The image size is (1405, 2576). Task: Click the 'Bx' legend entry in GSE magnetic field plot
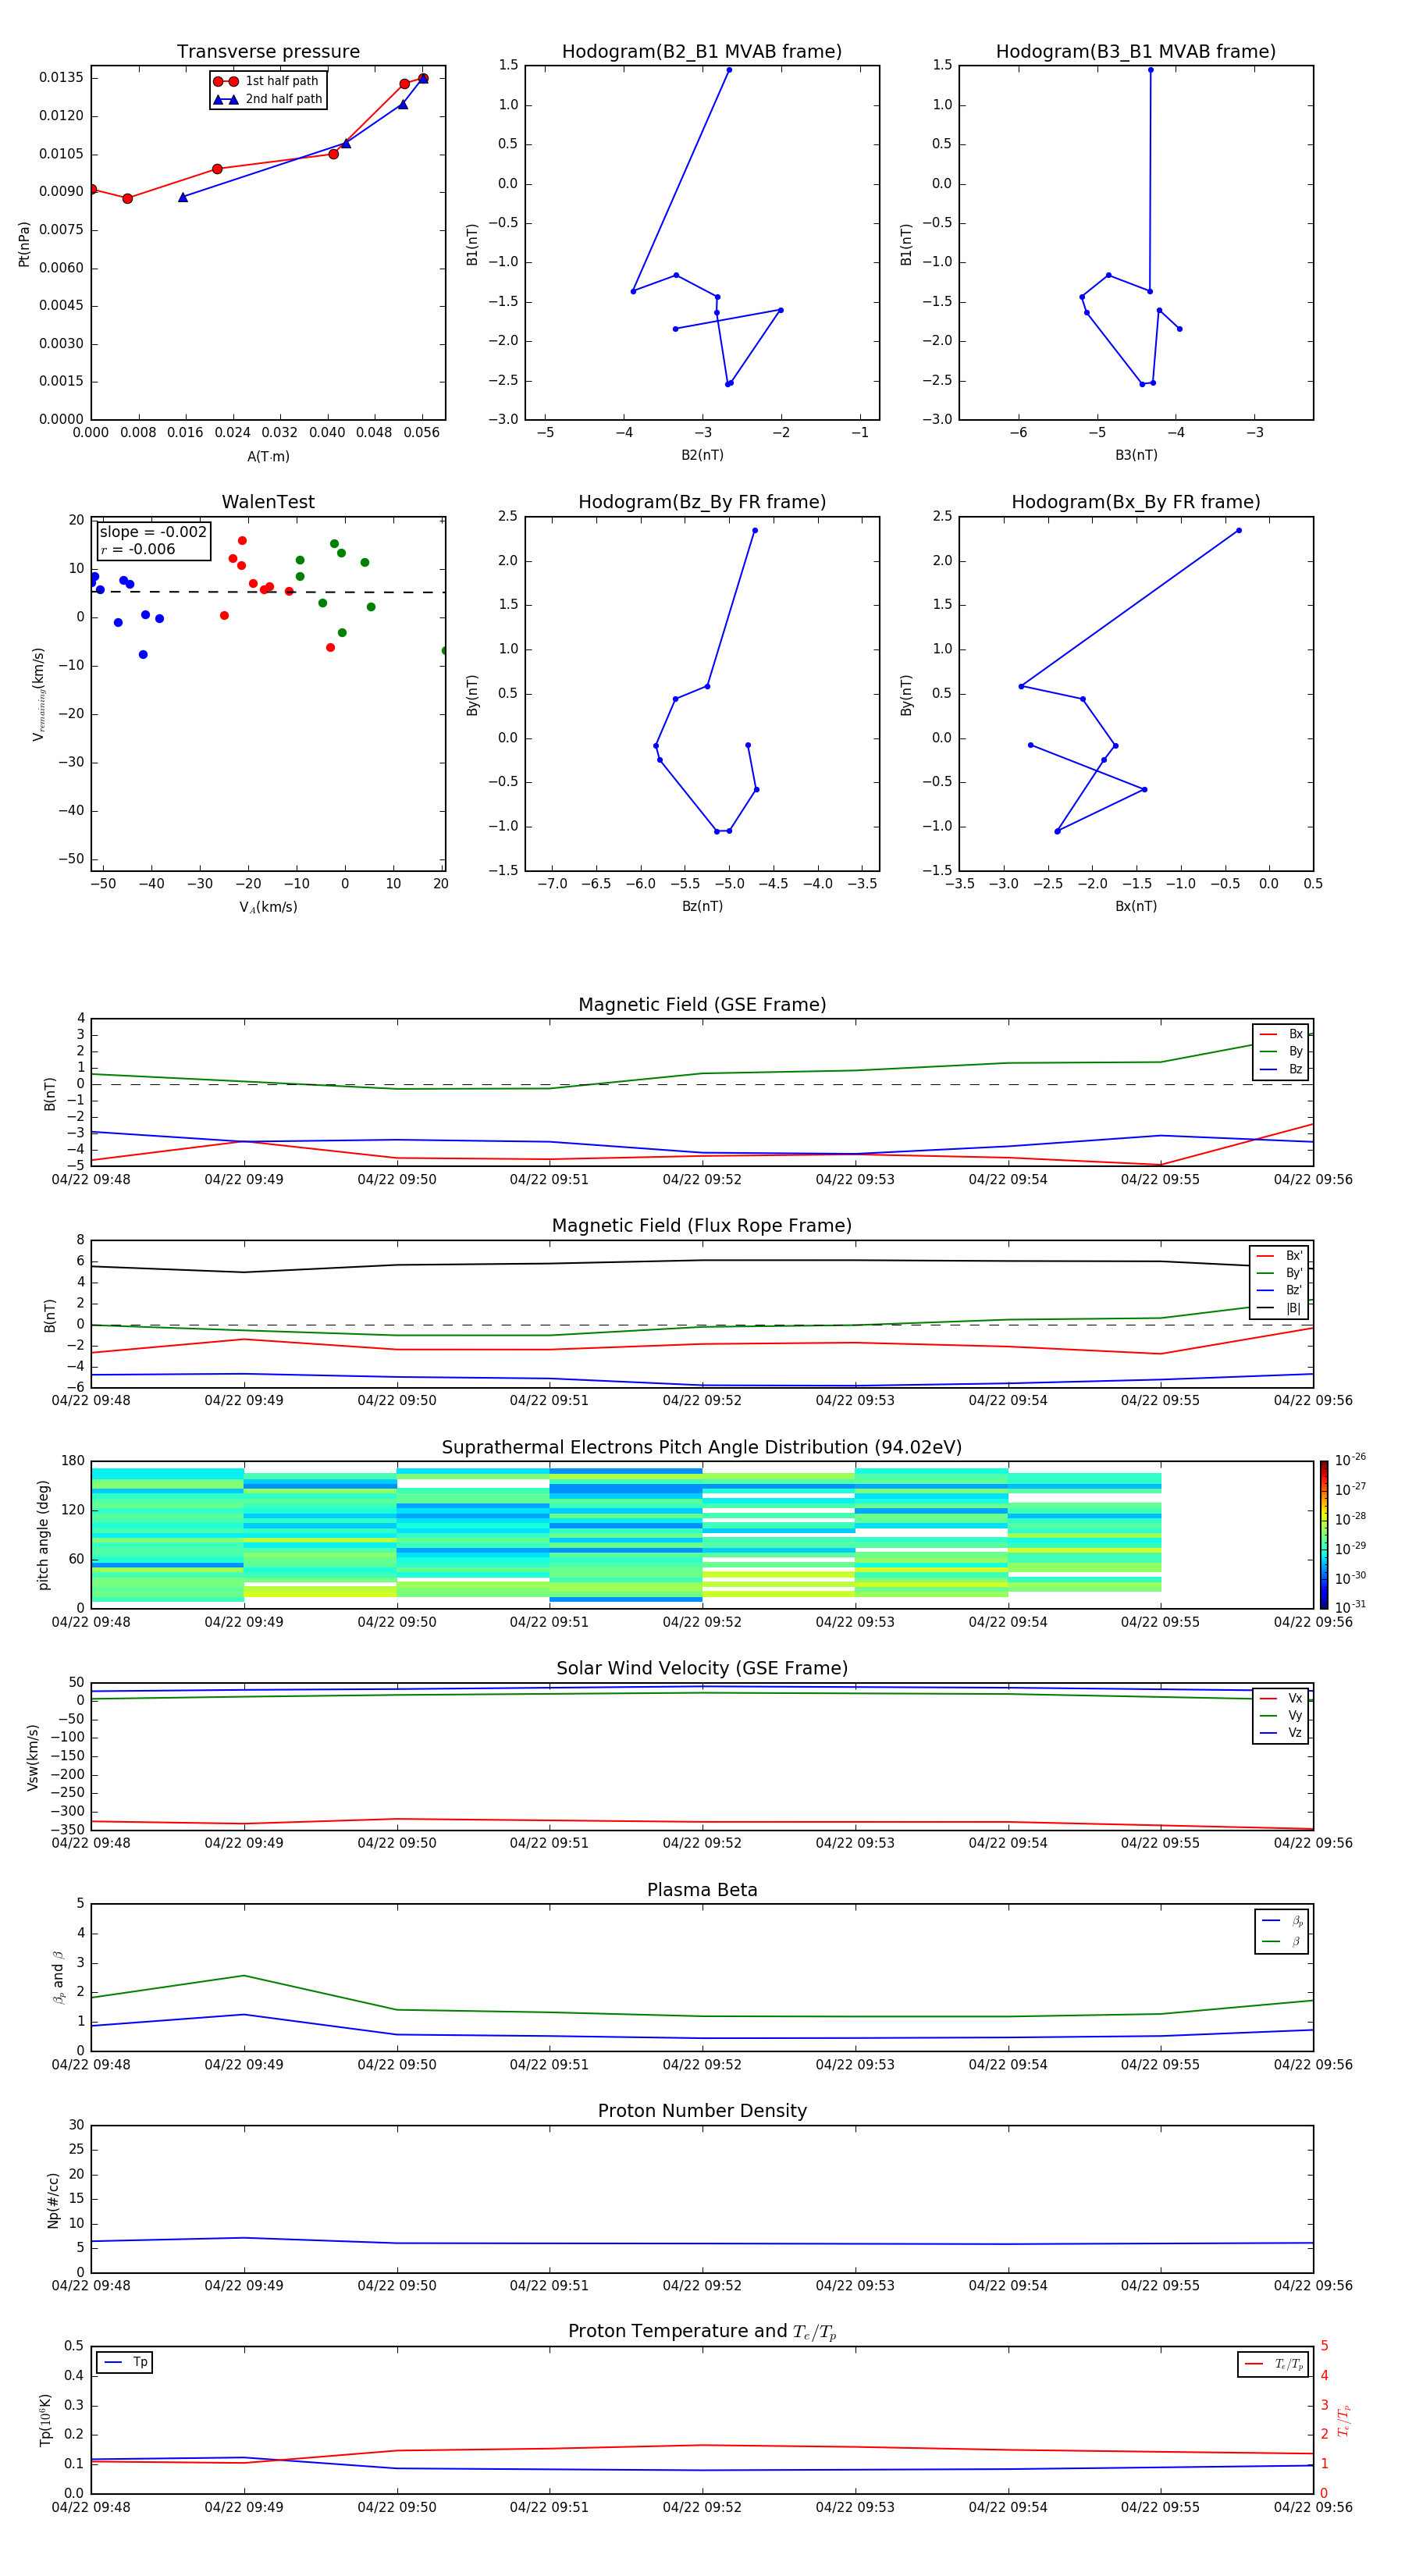click(x=1281, y=1035)
